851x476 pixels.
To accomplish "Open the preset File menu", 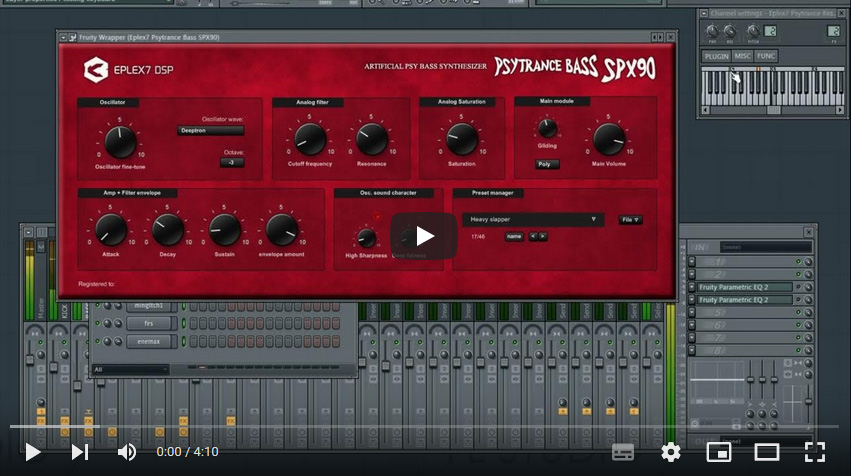I will pos(630,220).
